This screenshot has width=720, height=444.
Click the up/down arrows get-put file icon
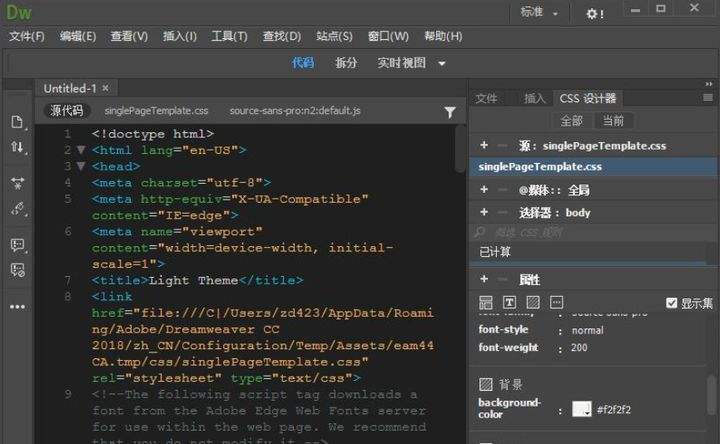click(17, 147)
